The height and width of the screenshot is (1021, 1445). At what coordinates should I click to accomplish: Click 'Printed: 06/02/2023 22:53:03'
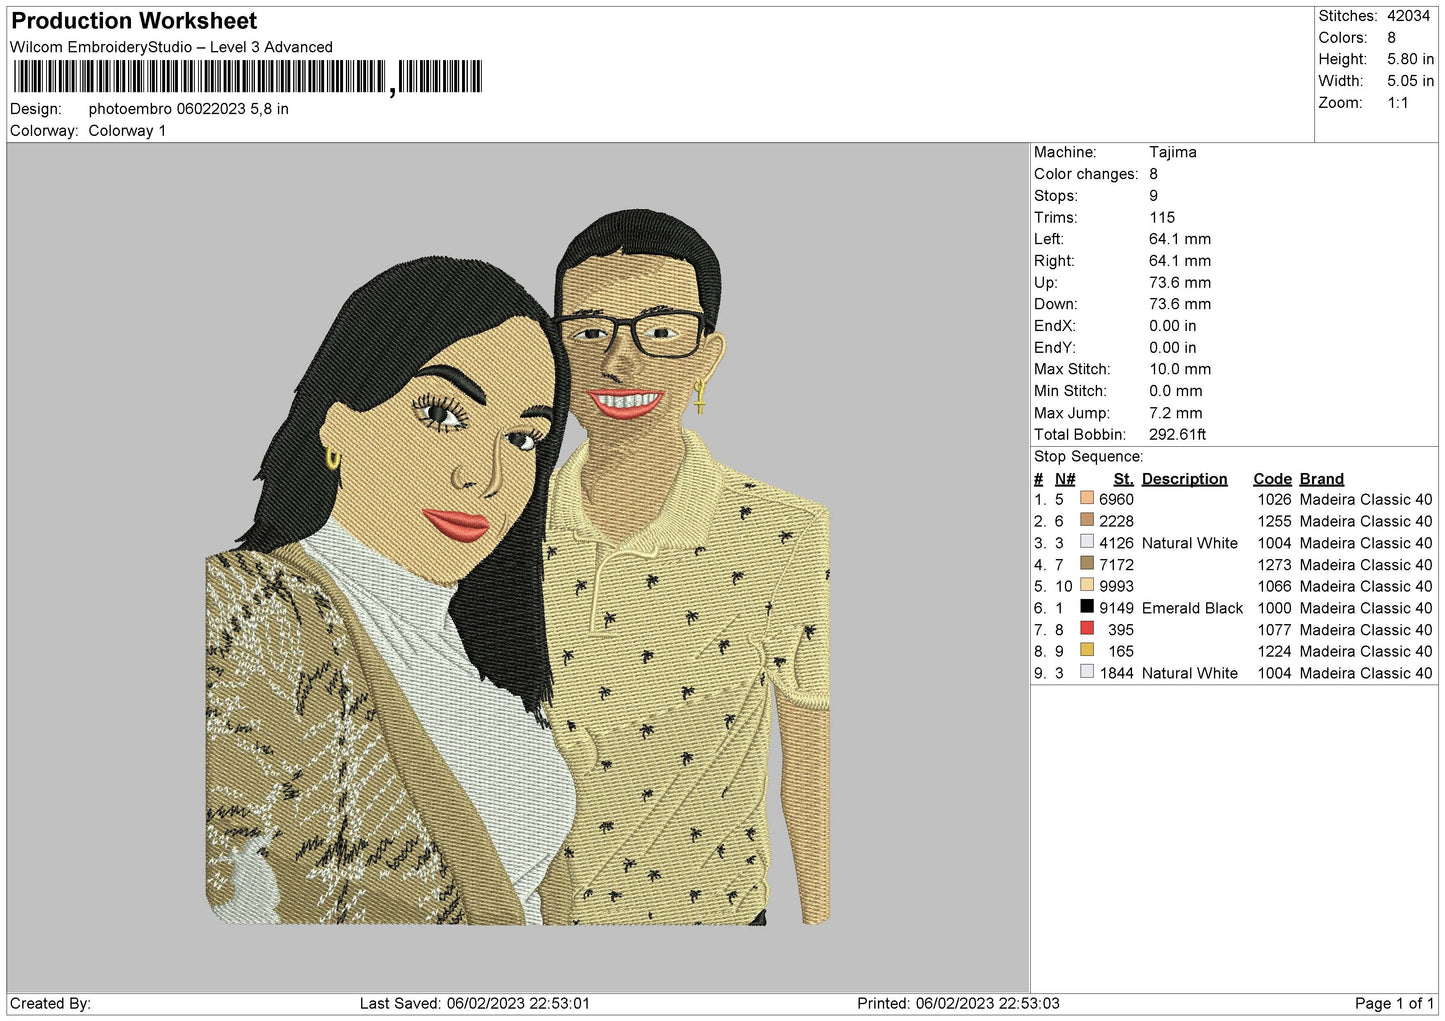pyautogui.click(x=958, y=1003)
